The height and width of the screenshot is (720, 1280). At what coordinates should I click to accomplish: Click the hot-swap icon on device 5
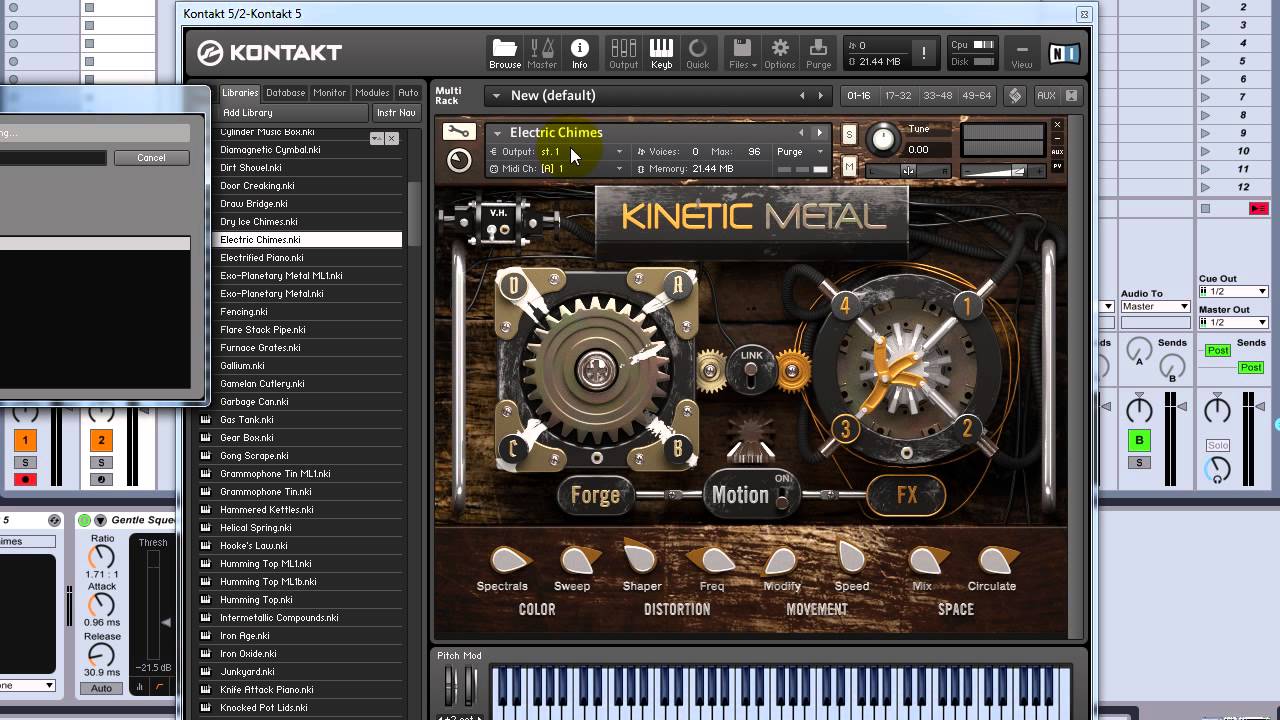tap(54, 521)
